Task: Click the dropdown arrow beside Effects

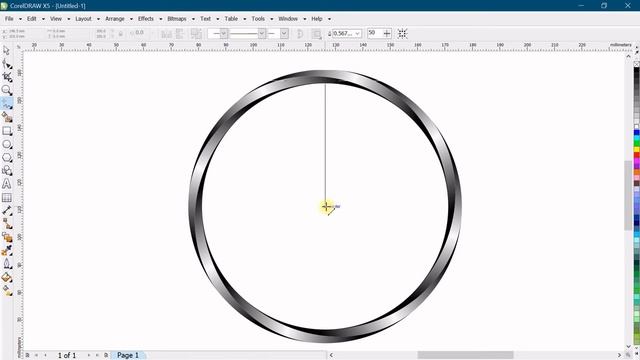Action: pyautogui.click(x=160, y=19)
